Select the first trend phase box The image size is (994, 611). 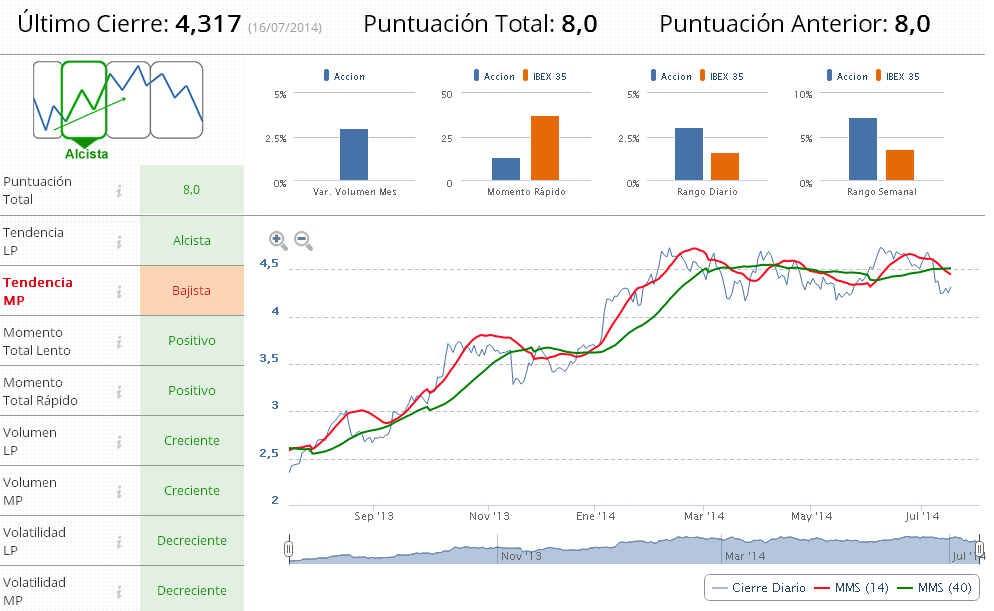(x=47, y=100)
